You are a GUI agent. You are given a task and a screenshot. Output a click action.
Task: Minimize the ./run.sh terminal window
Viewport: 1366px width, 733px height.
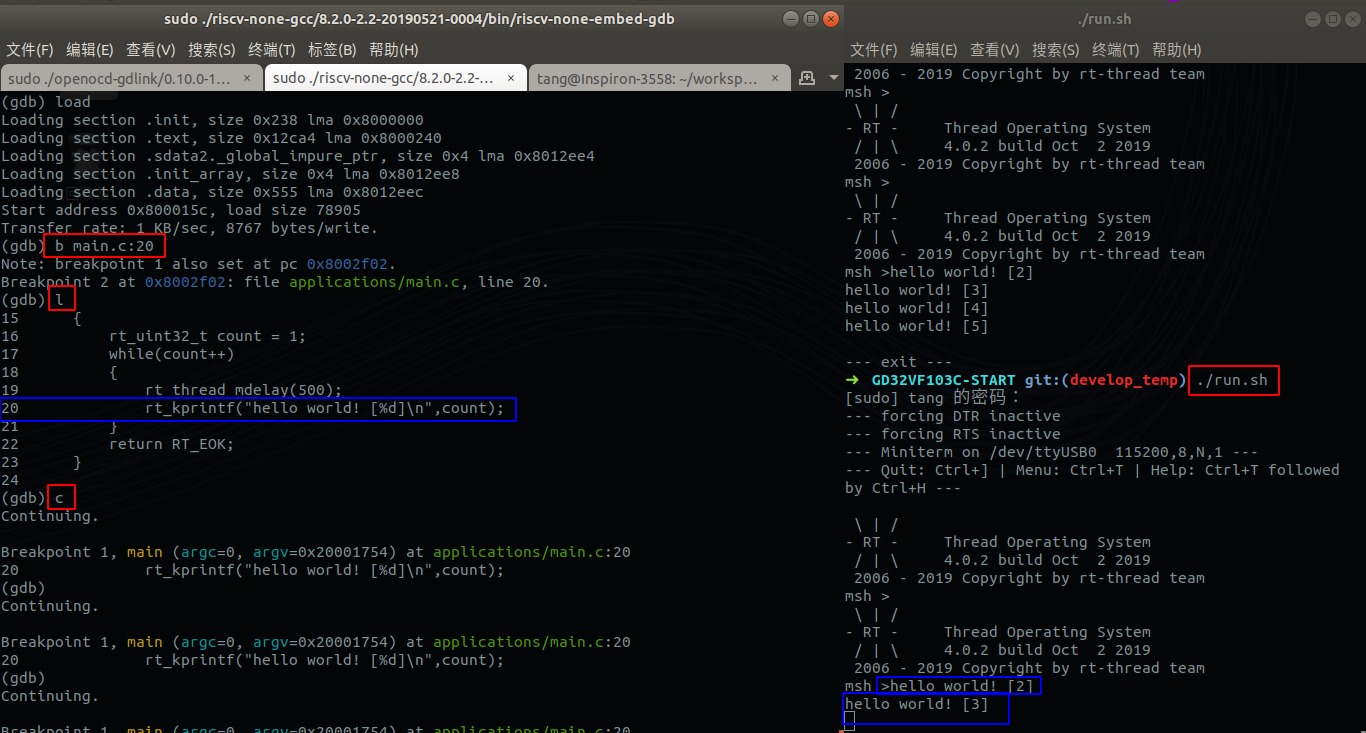click(x=1313, y=19)
